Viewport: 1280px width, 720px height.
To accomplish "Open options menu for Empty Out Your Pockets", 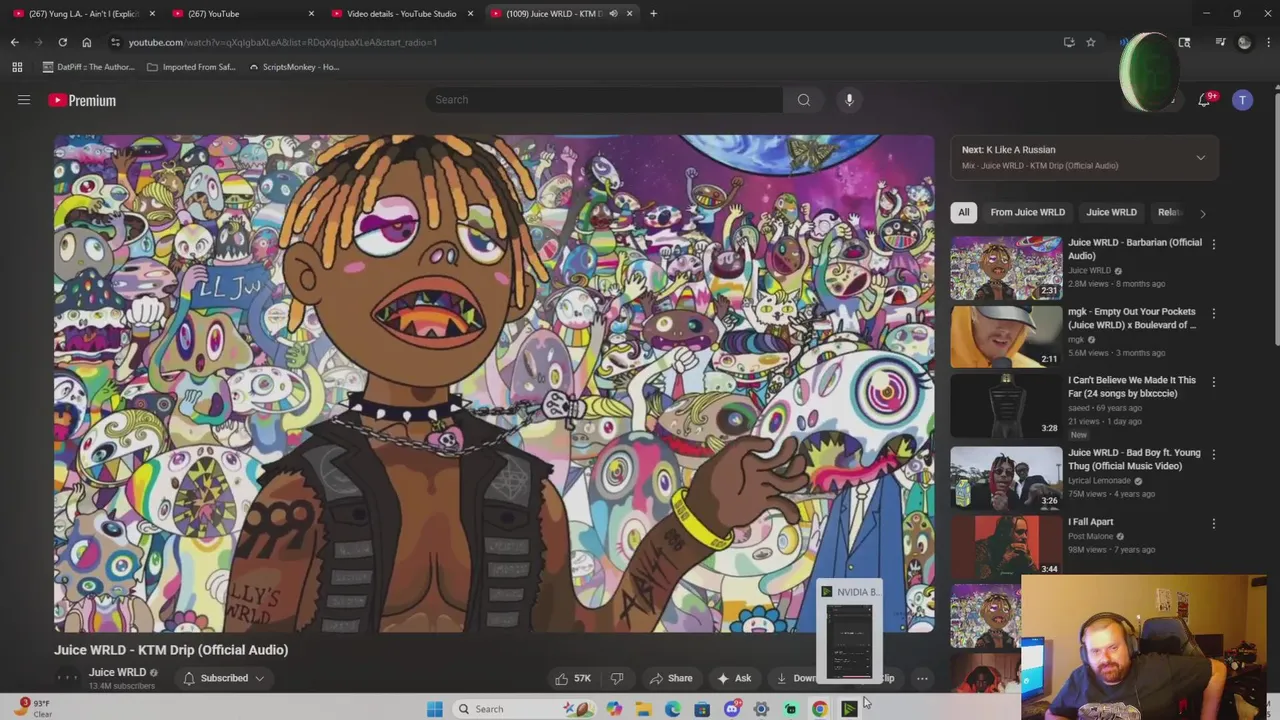I will 1213,313.
